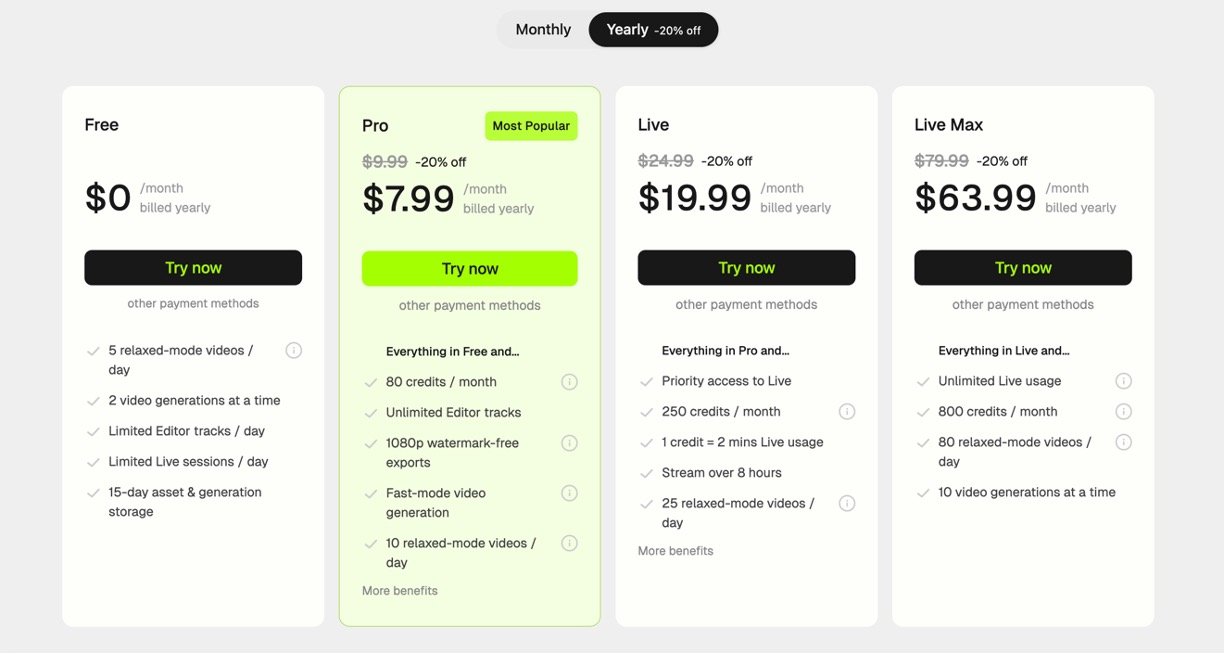Select Yearly billing with 20% off
Screen dimensions: 1224x654
click(x=653, y=30)
